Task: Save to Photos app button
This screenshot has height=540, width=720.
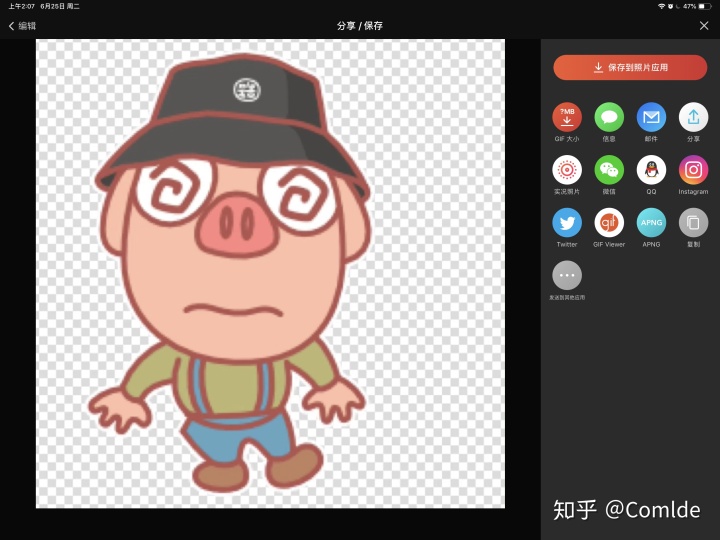Action: pos(630,68)
